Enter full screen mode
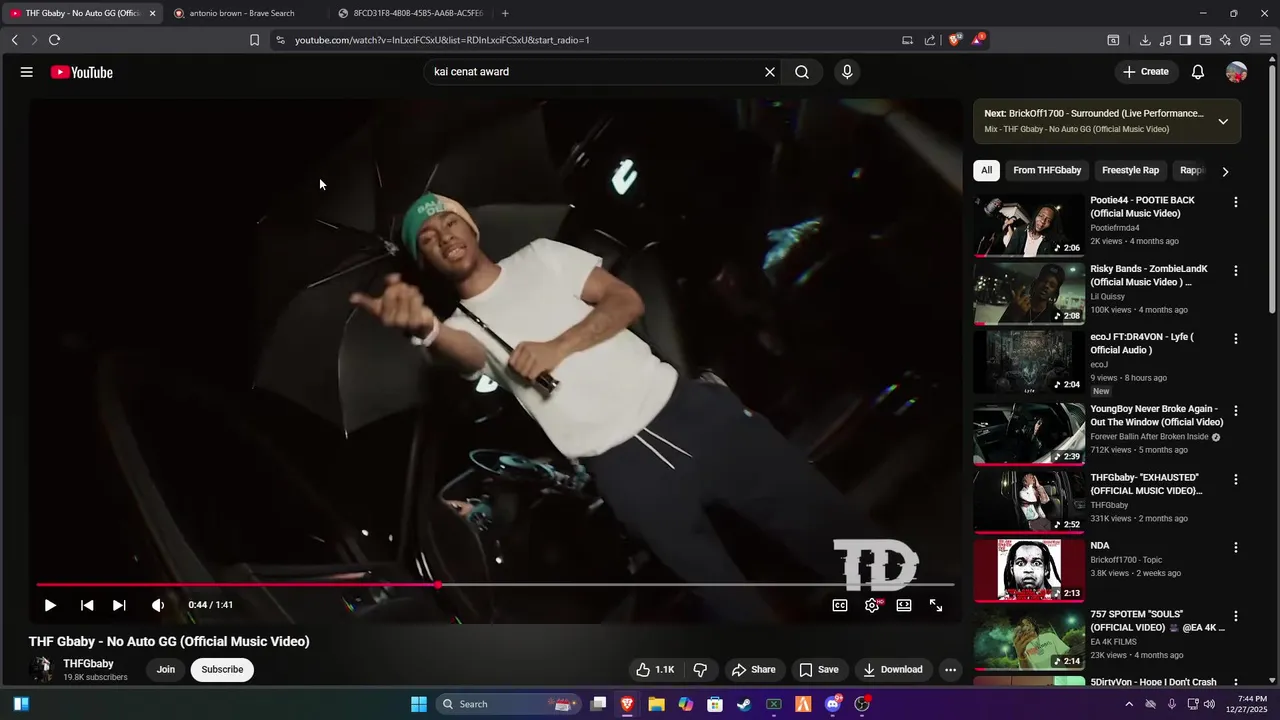Screen dimensions: 1280x720 (x=936, y=605)
